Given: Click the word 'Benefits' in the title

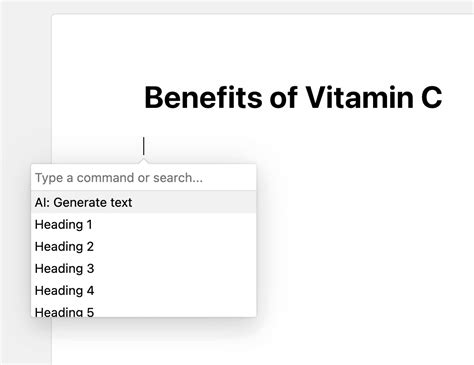Looking at the screenshot, I should (203, 97).
